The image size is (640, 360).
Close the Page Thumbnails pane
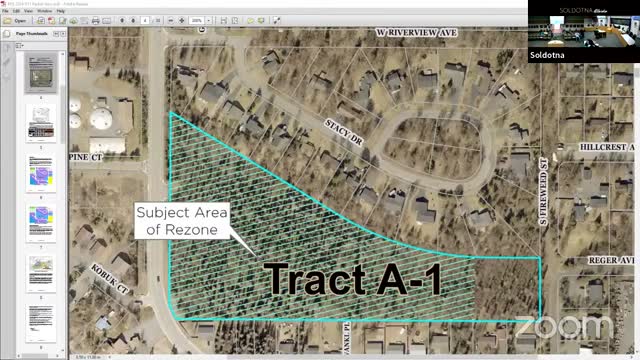pyautogui.click(x=63, y=34)
